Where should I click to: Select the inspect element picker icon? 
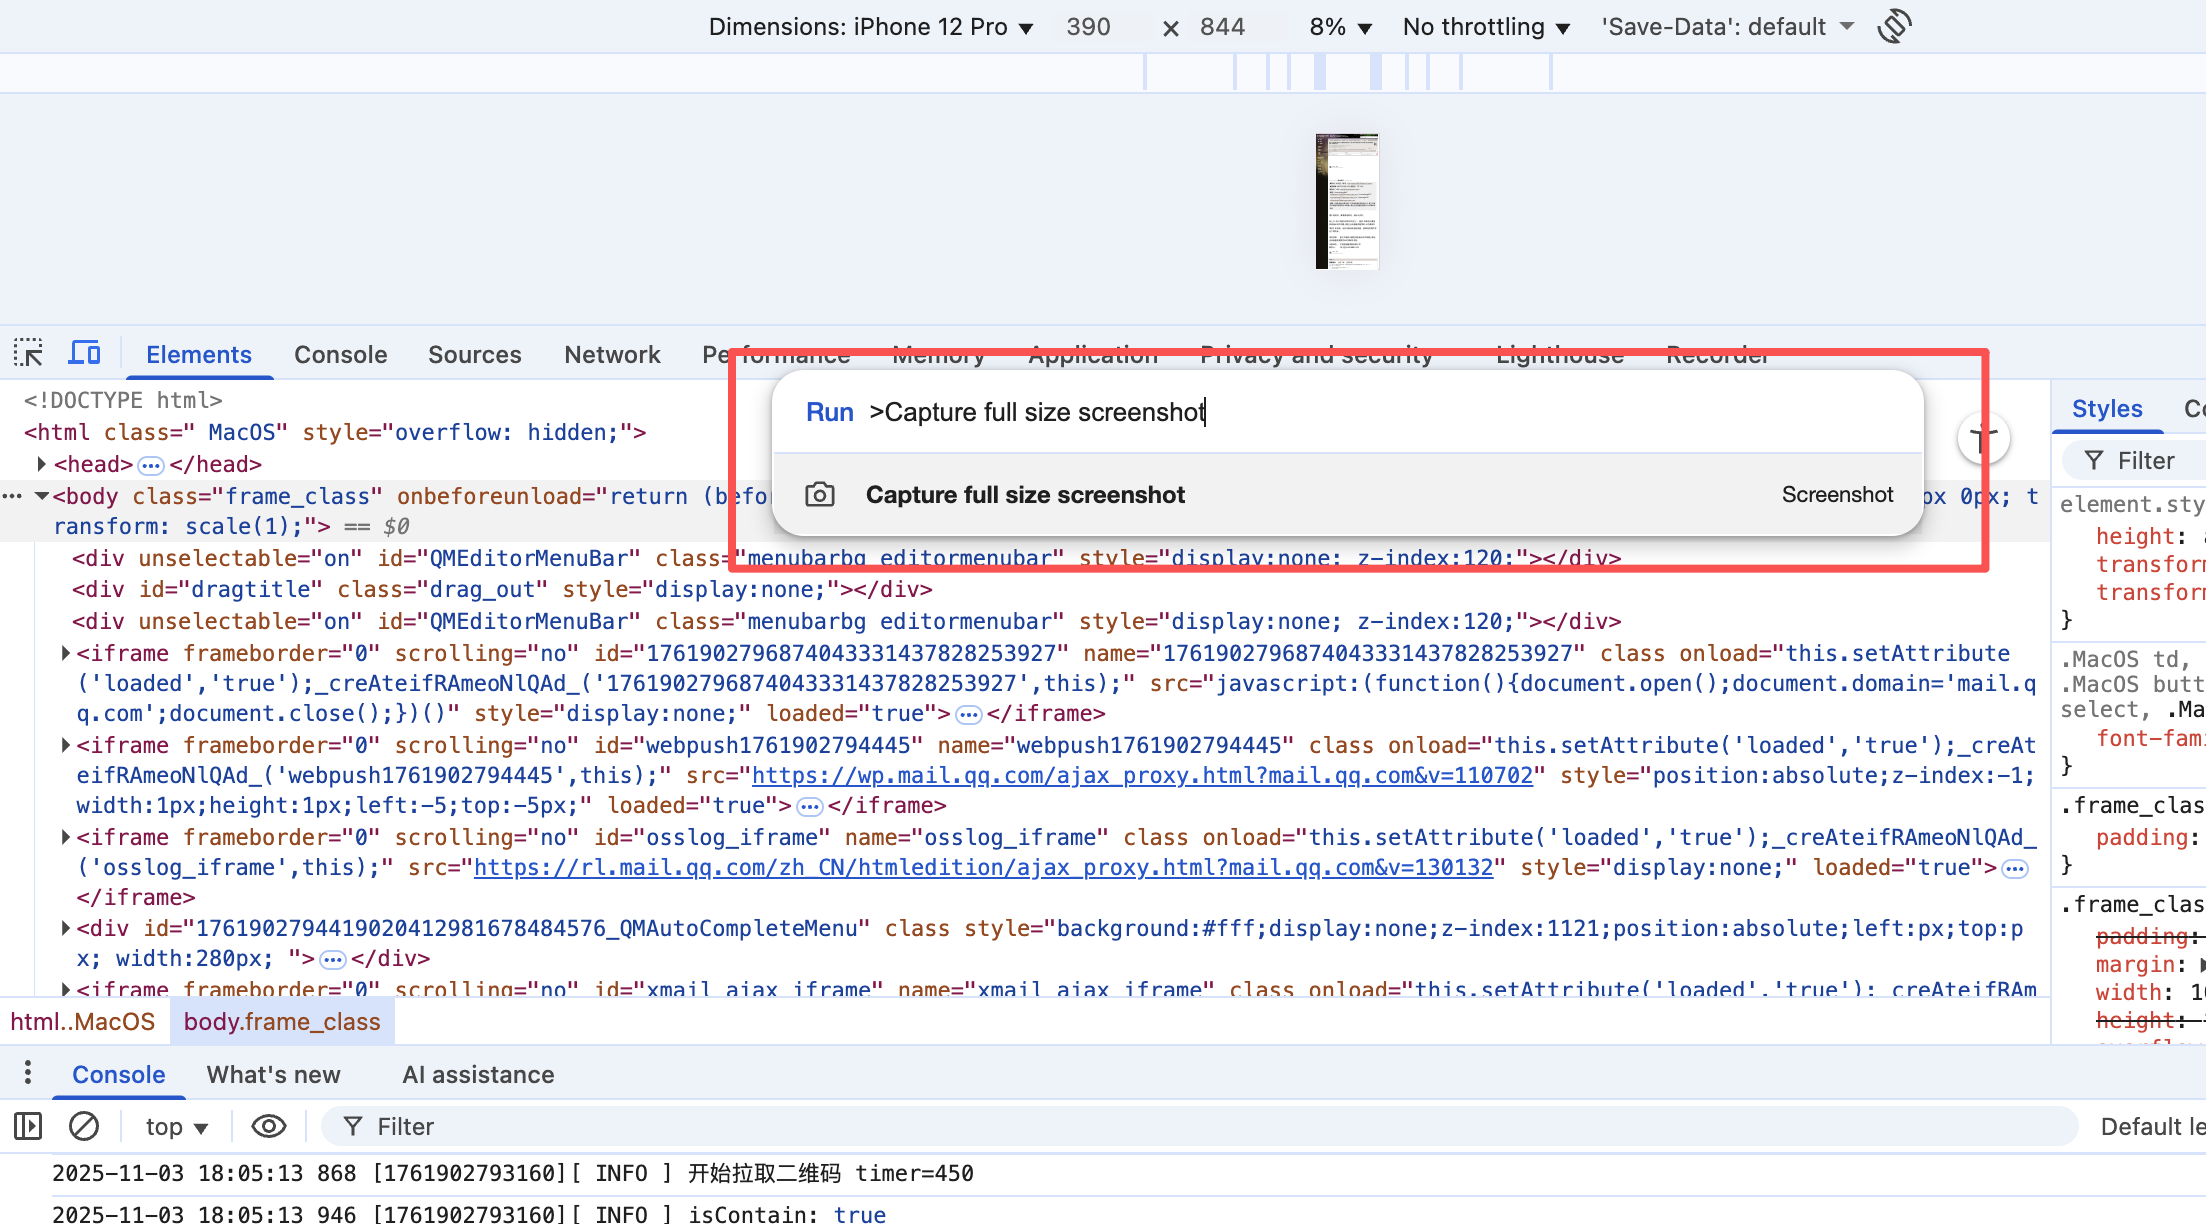point(28,354)
